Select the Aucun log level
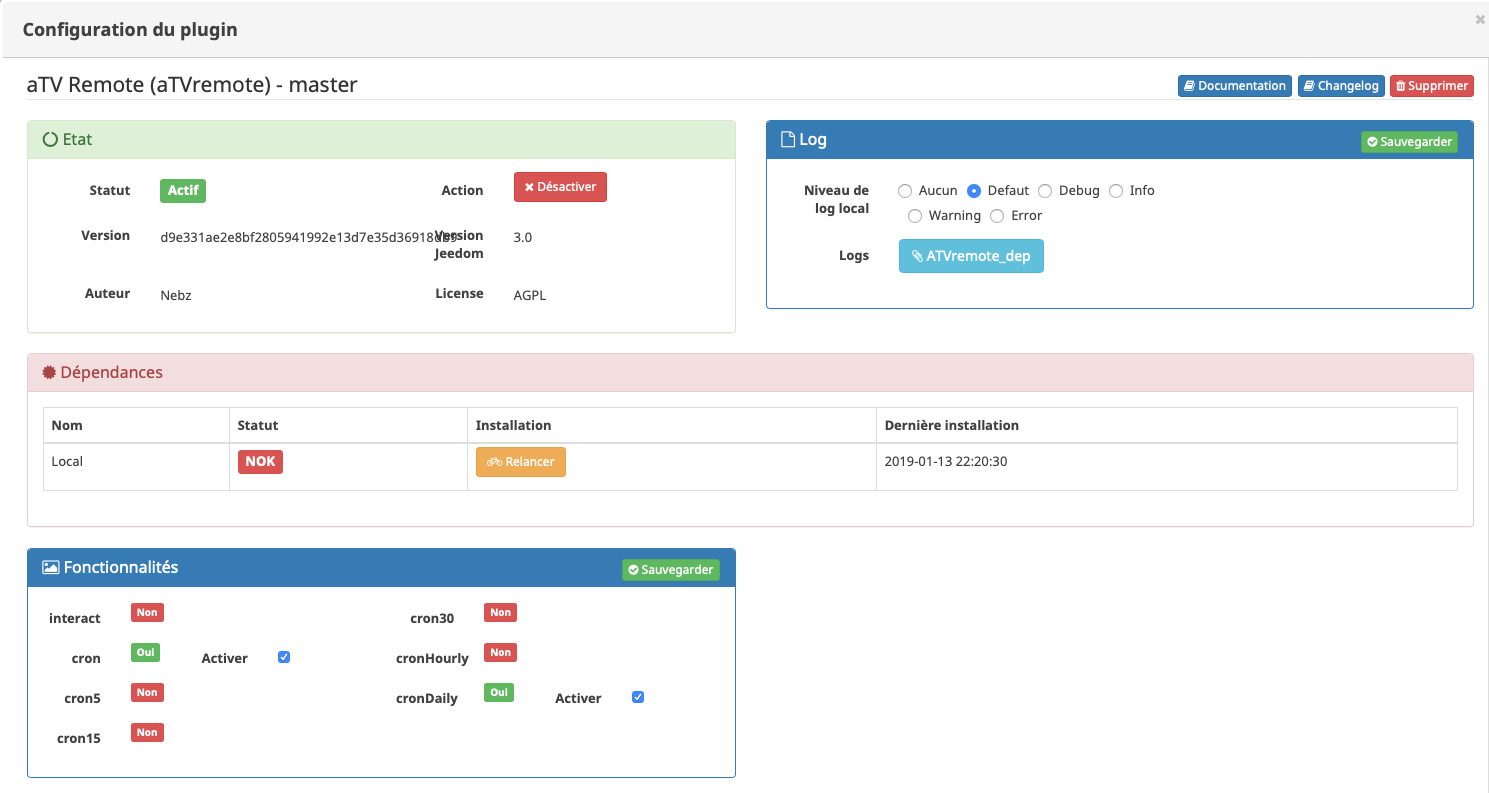The height and width of the screenshot is (793, 1489). [x=905, y=191]
